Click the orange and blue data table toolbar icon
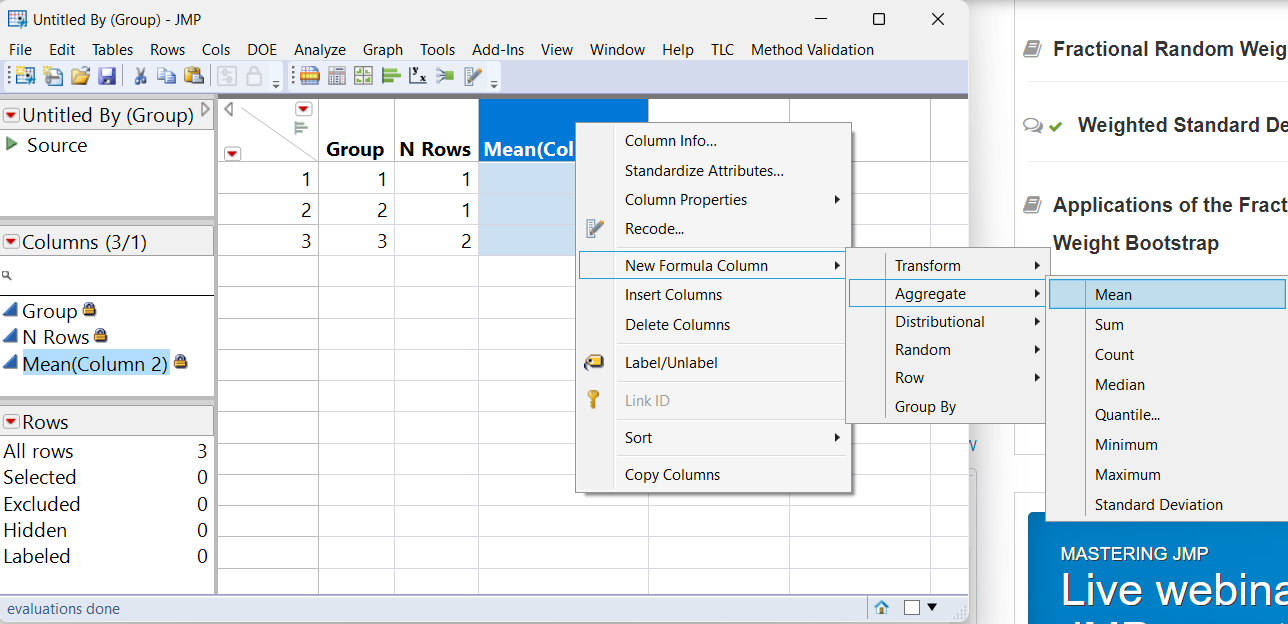 [x=310, y=76]
